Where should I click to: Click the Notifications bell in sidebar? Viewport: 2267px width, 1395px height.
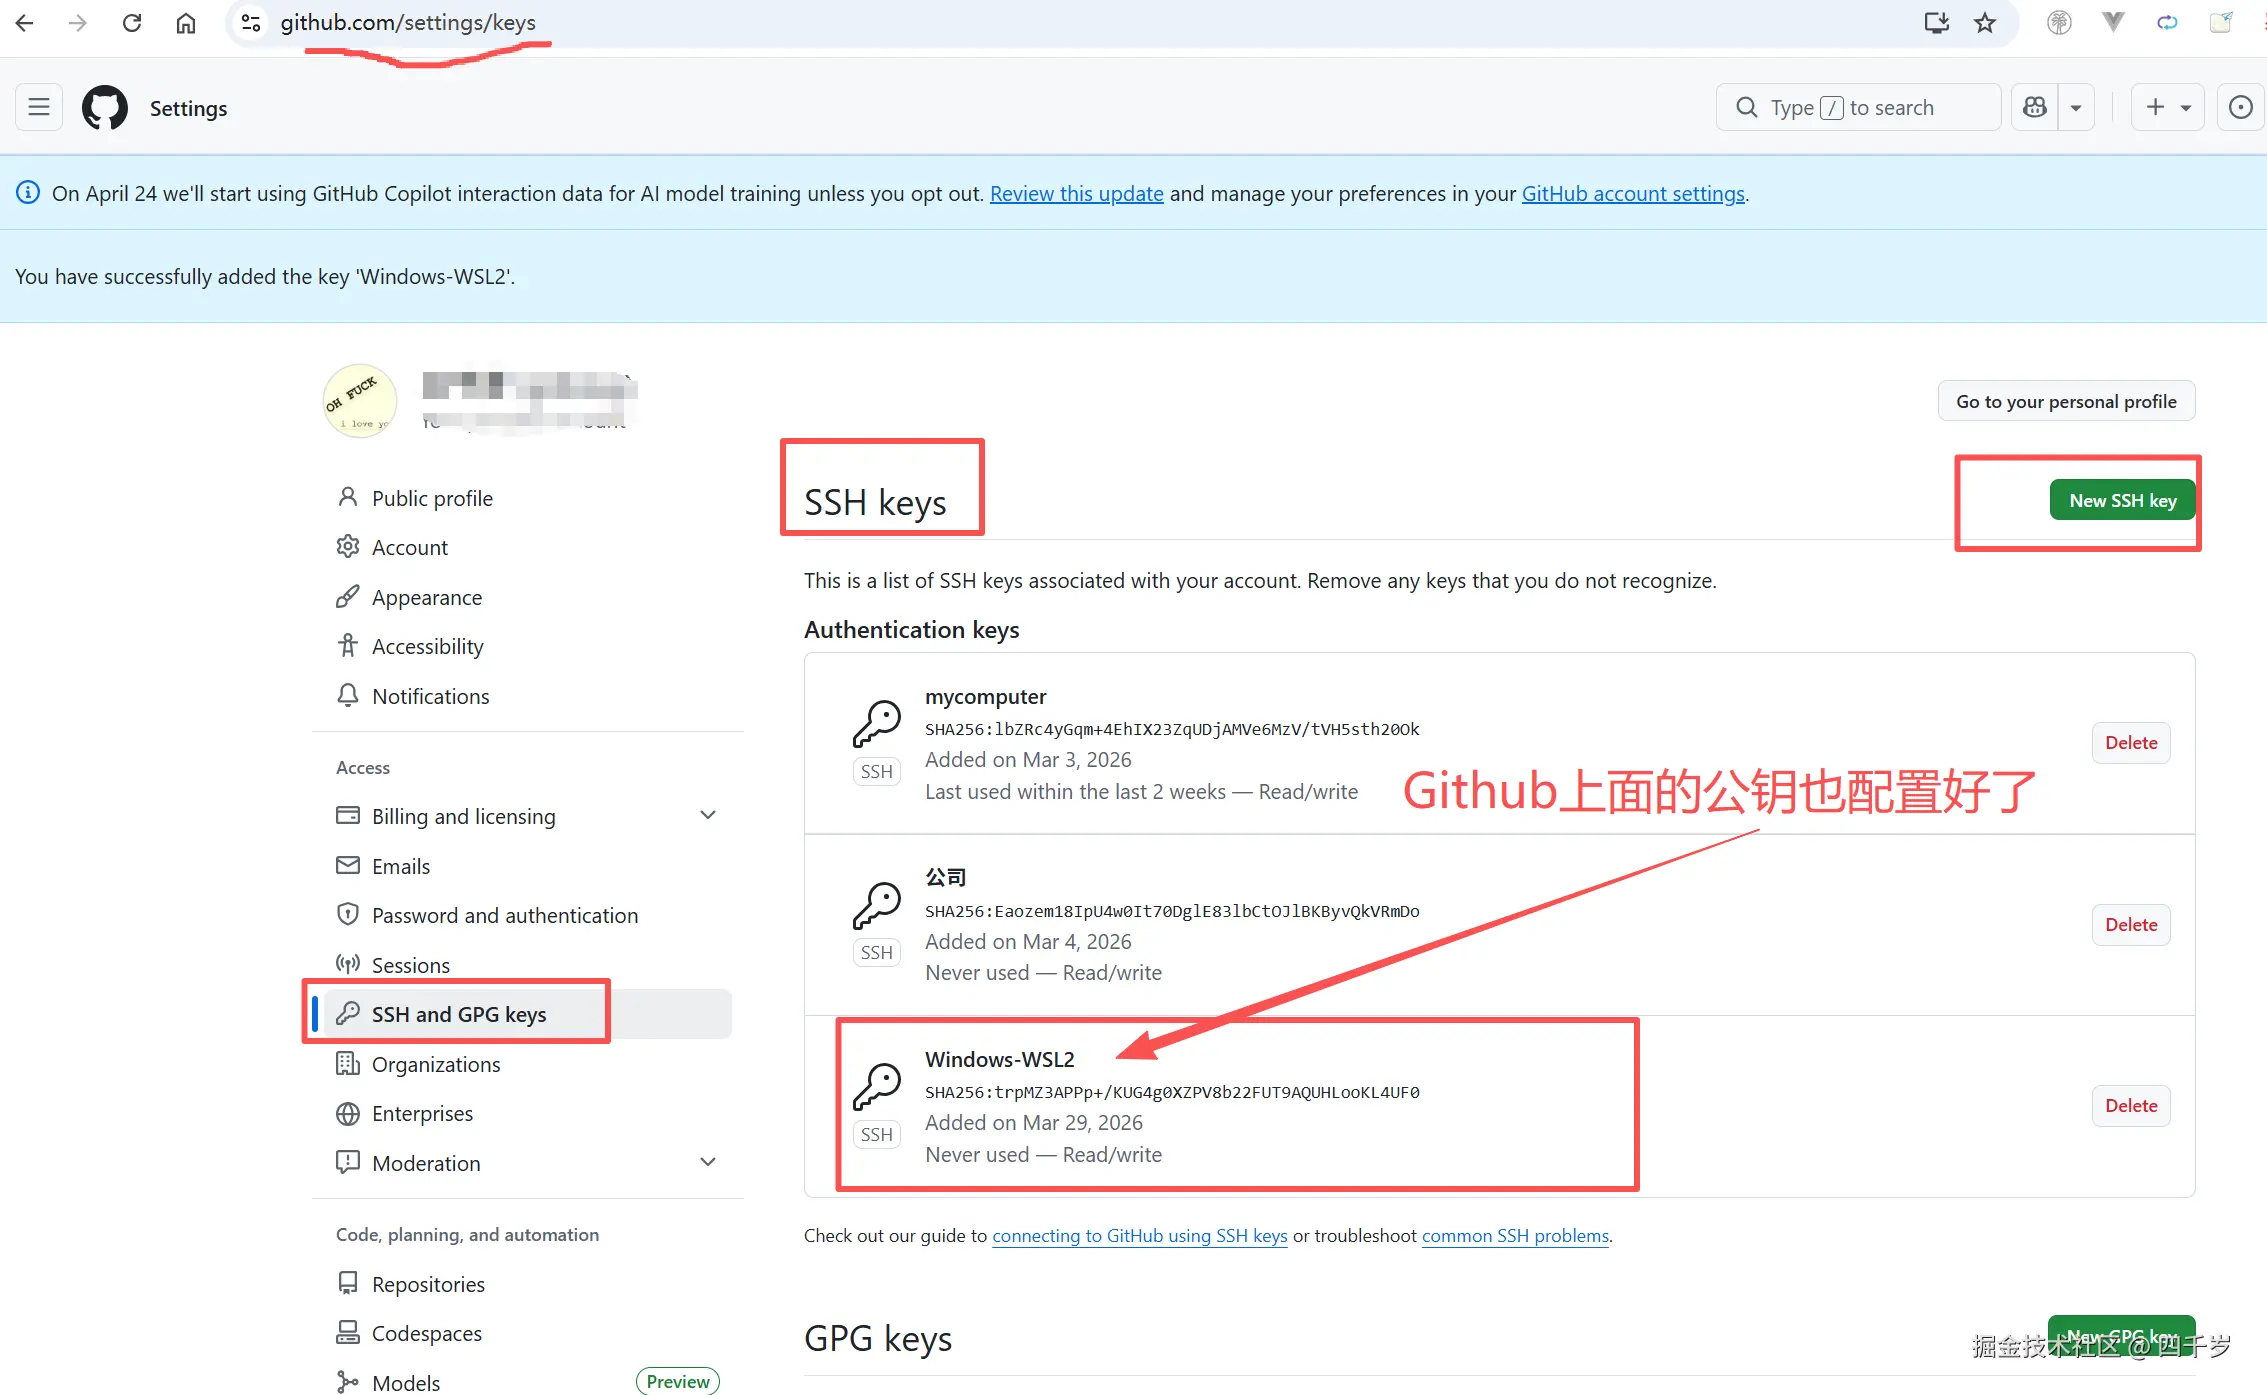click(x=347, y=695)
